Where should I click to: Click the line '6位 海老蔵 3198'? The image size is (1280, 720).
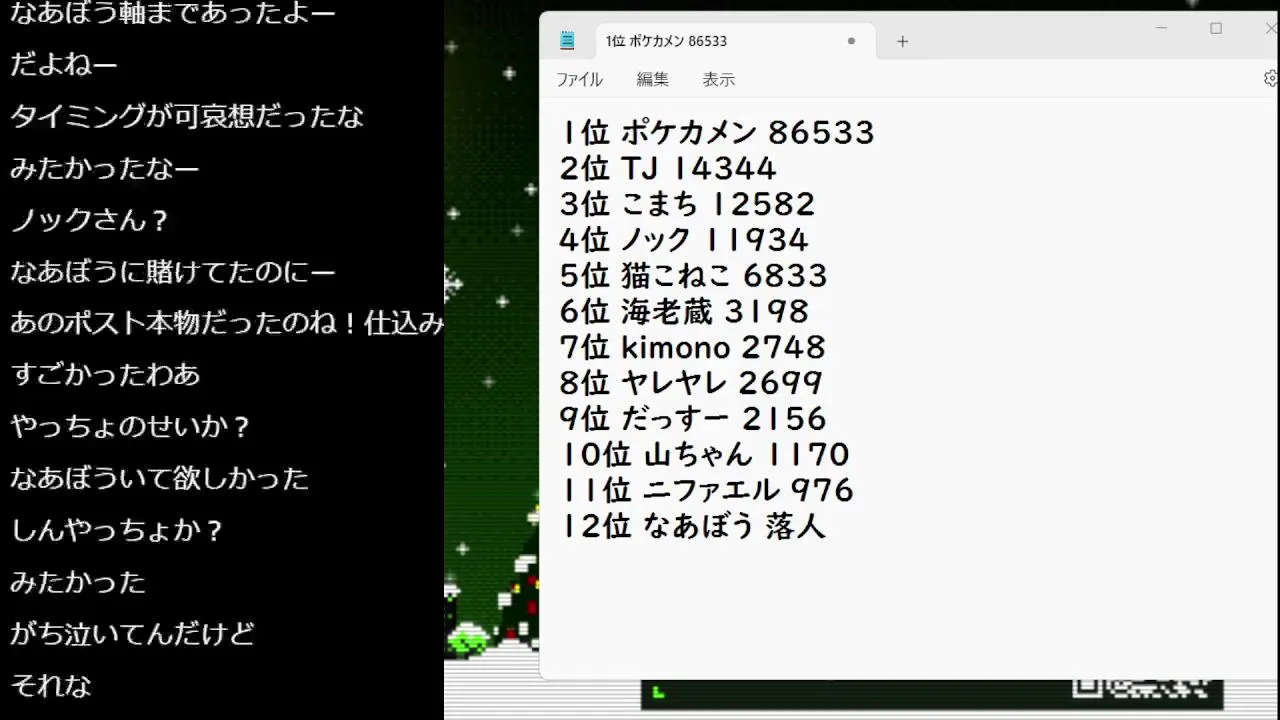684,311
